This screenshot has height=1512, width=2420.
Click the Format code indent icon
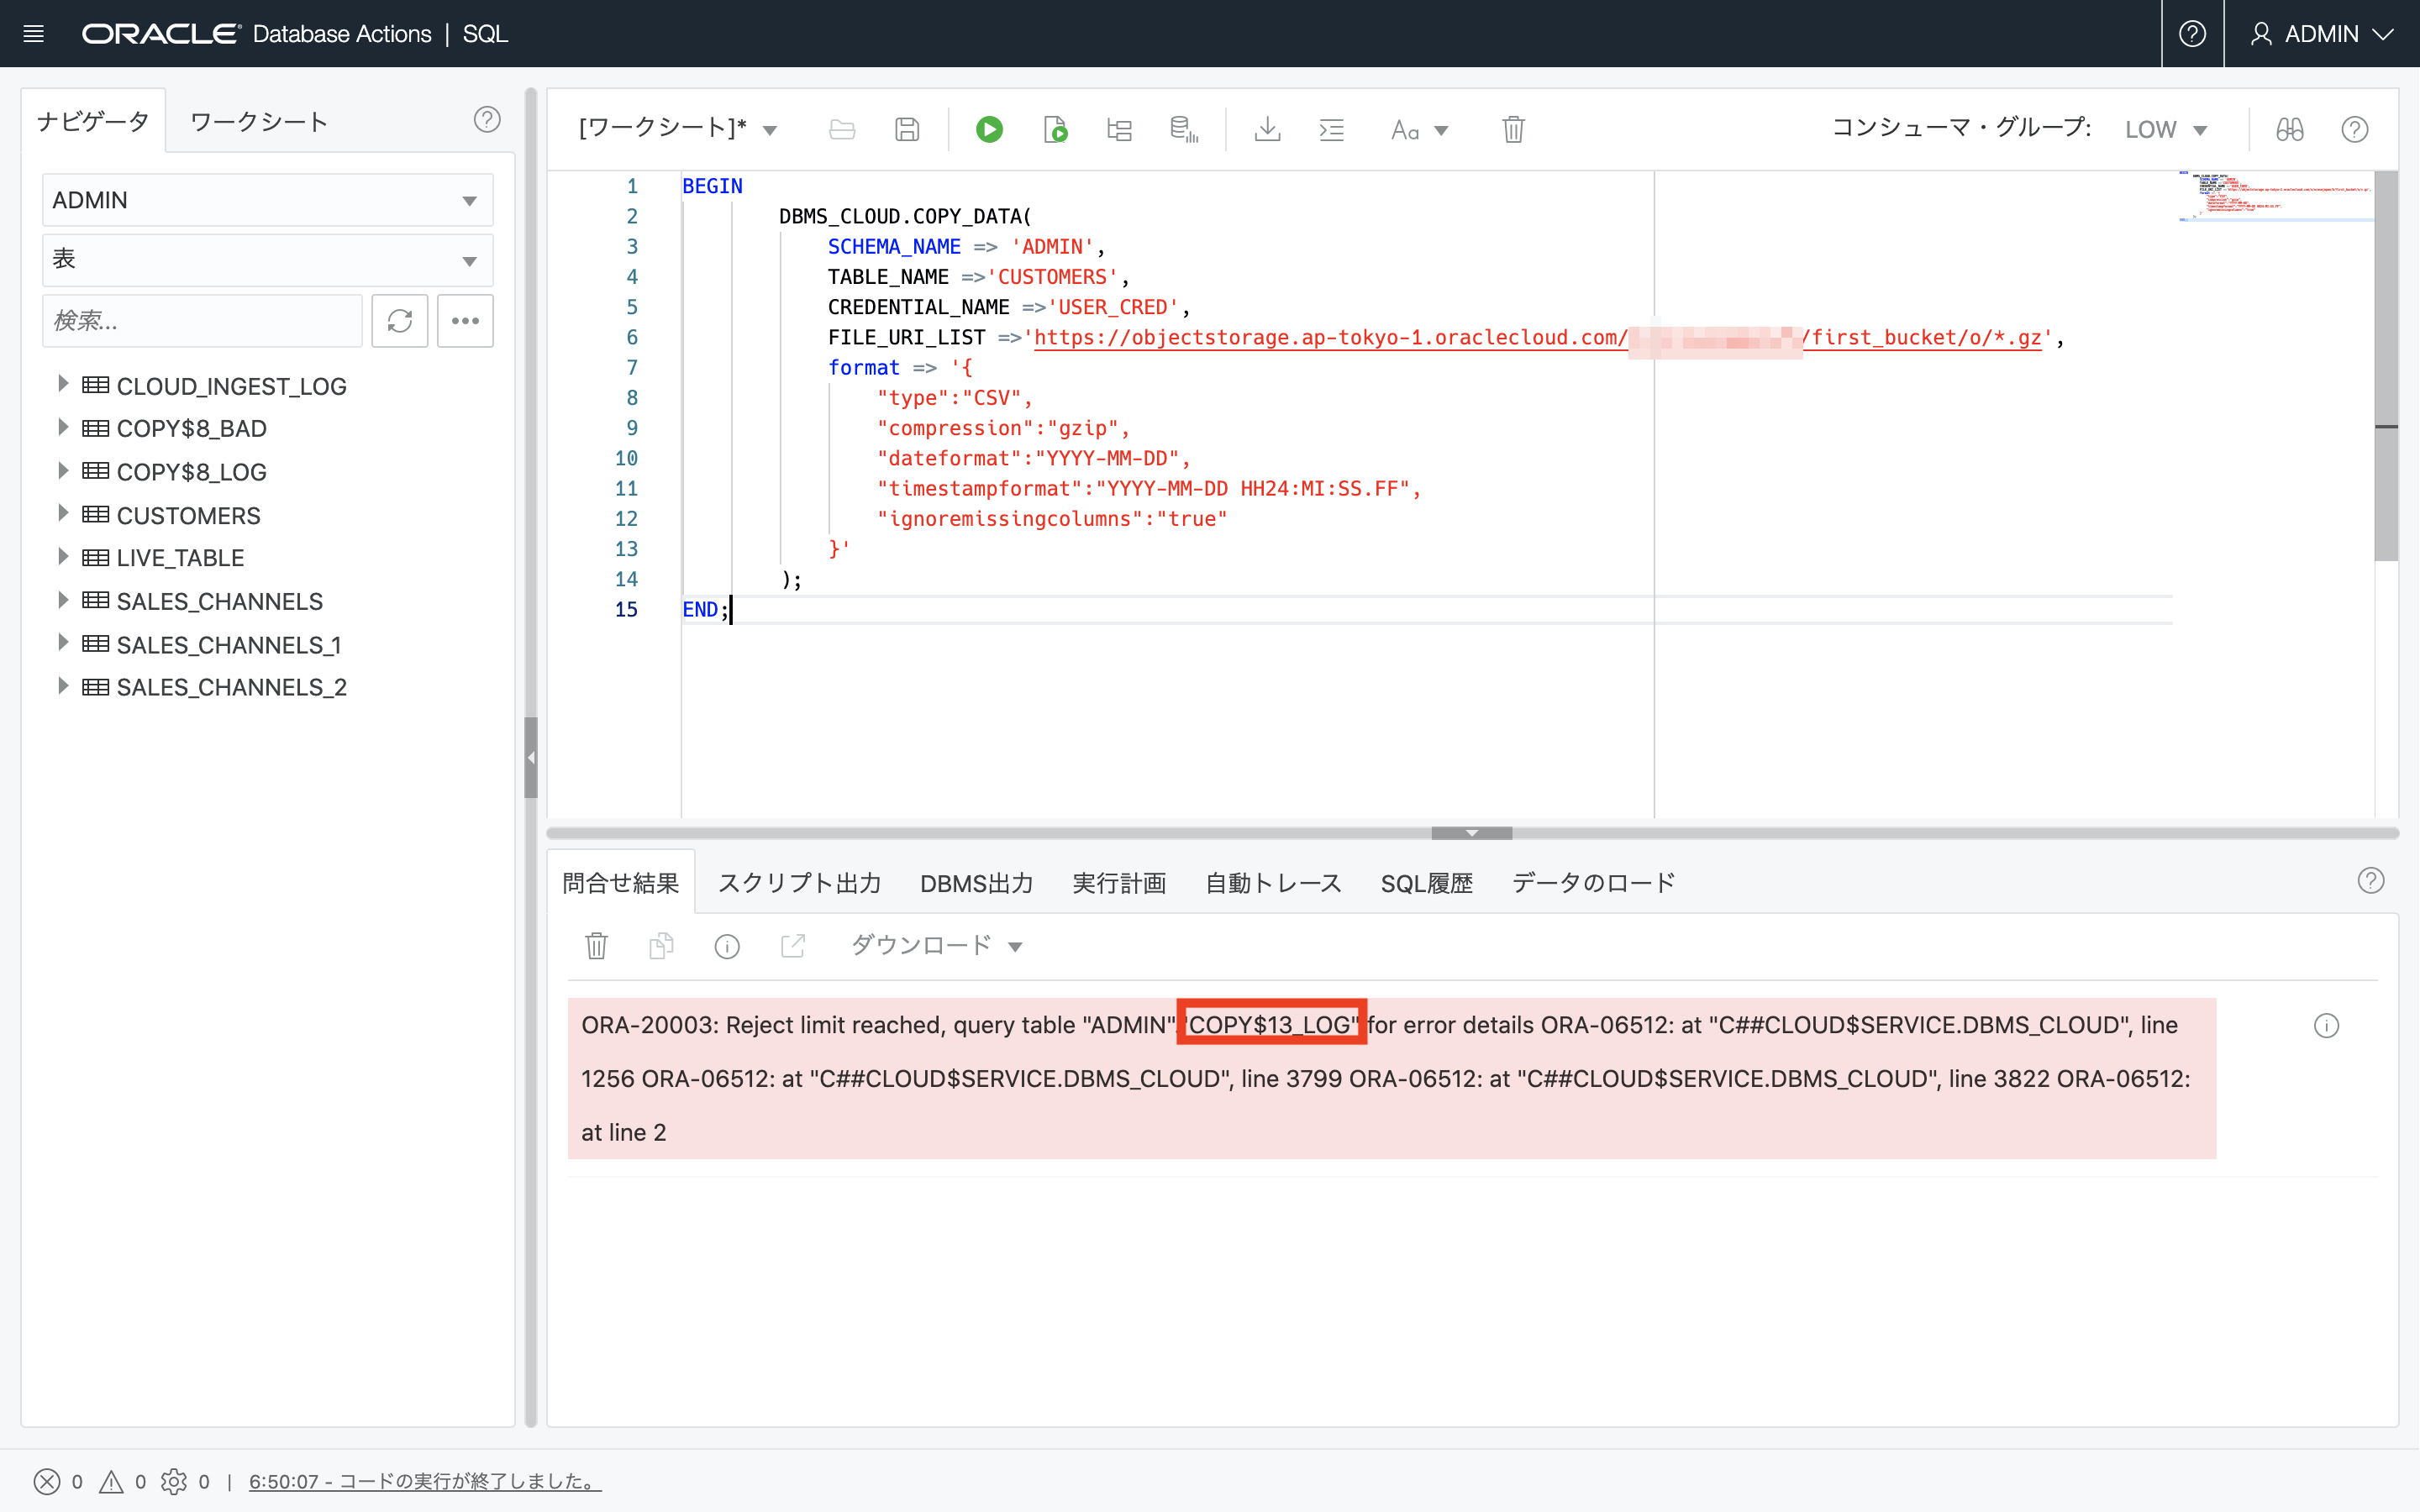click(1331, 129)
